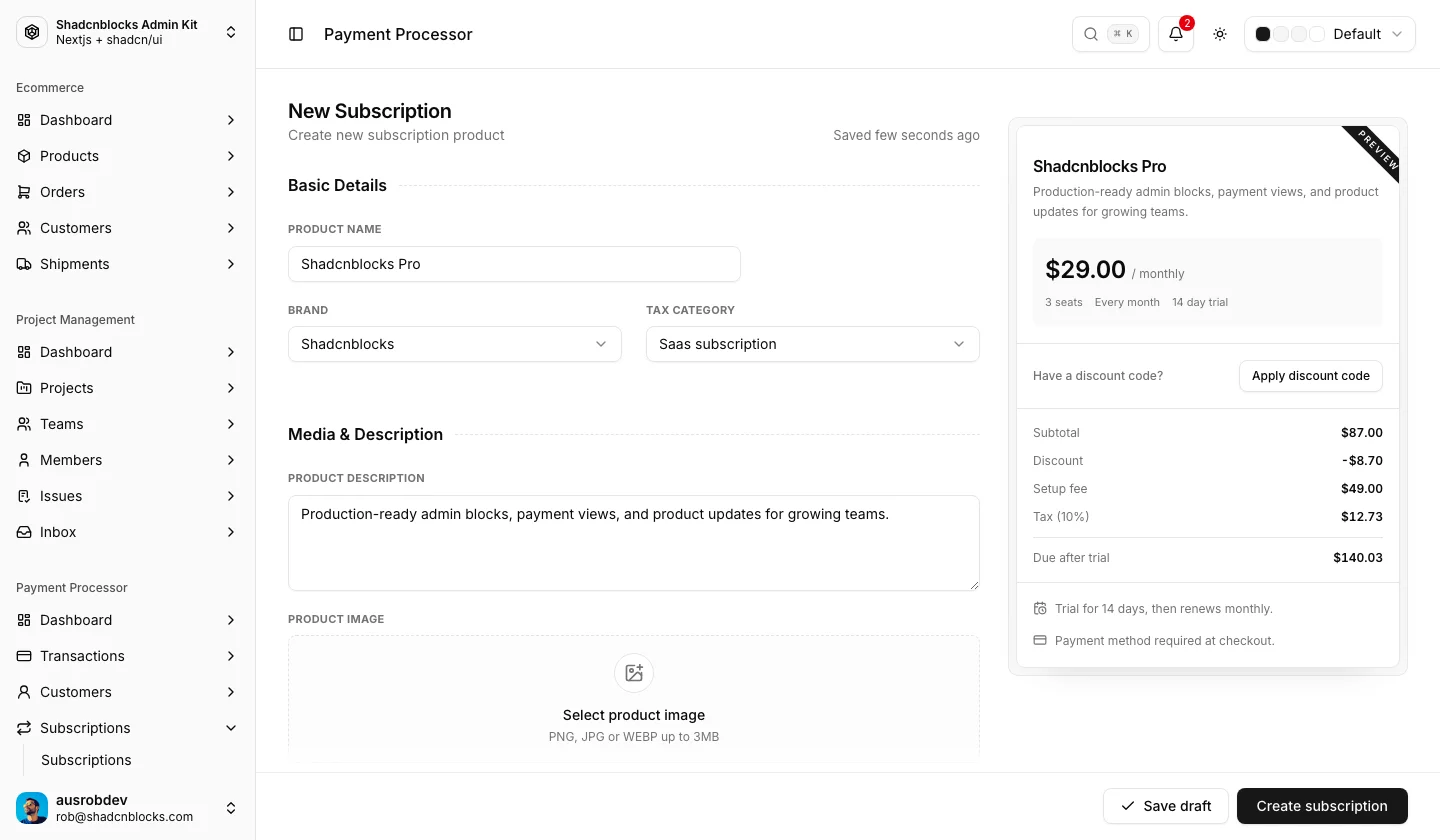
Task: Click Select product image upload area
Action: [634, 700]
